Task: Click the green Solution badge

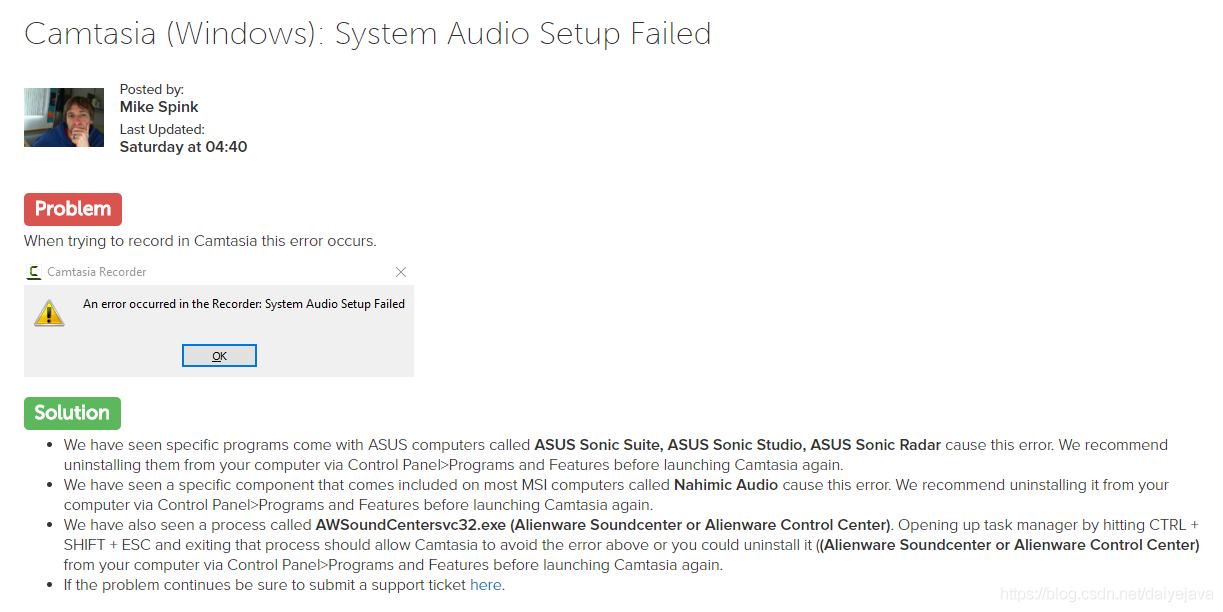Action: tap(72, 413)
